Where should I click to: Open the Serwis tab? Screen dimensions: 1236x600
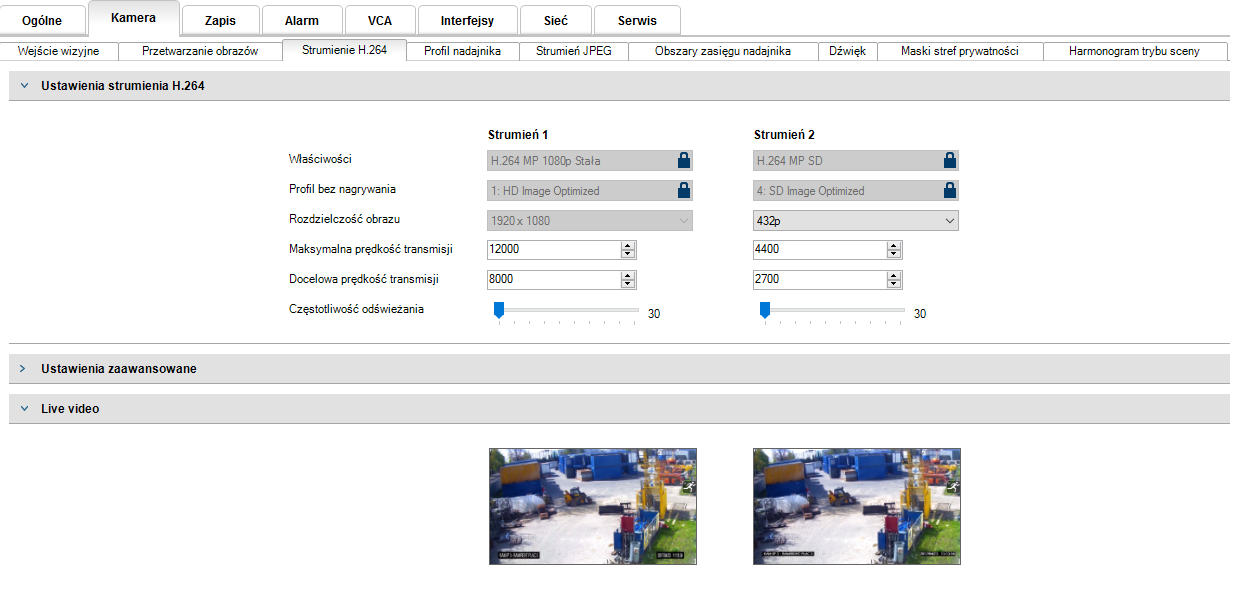pos(638,20)
